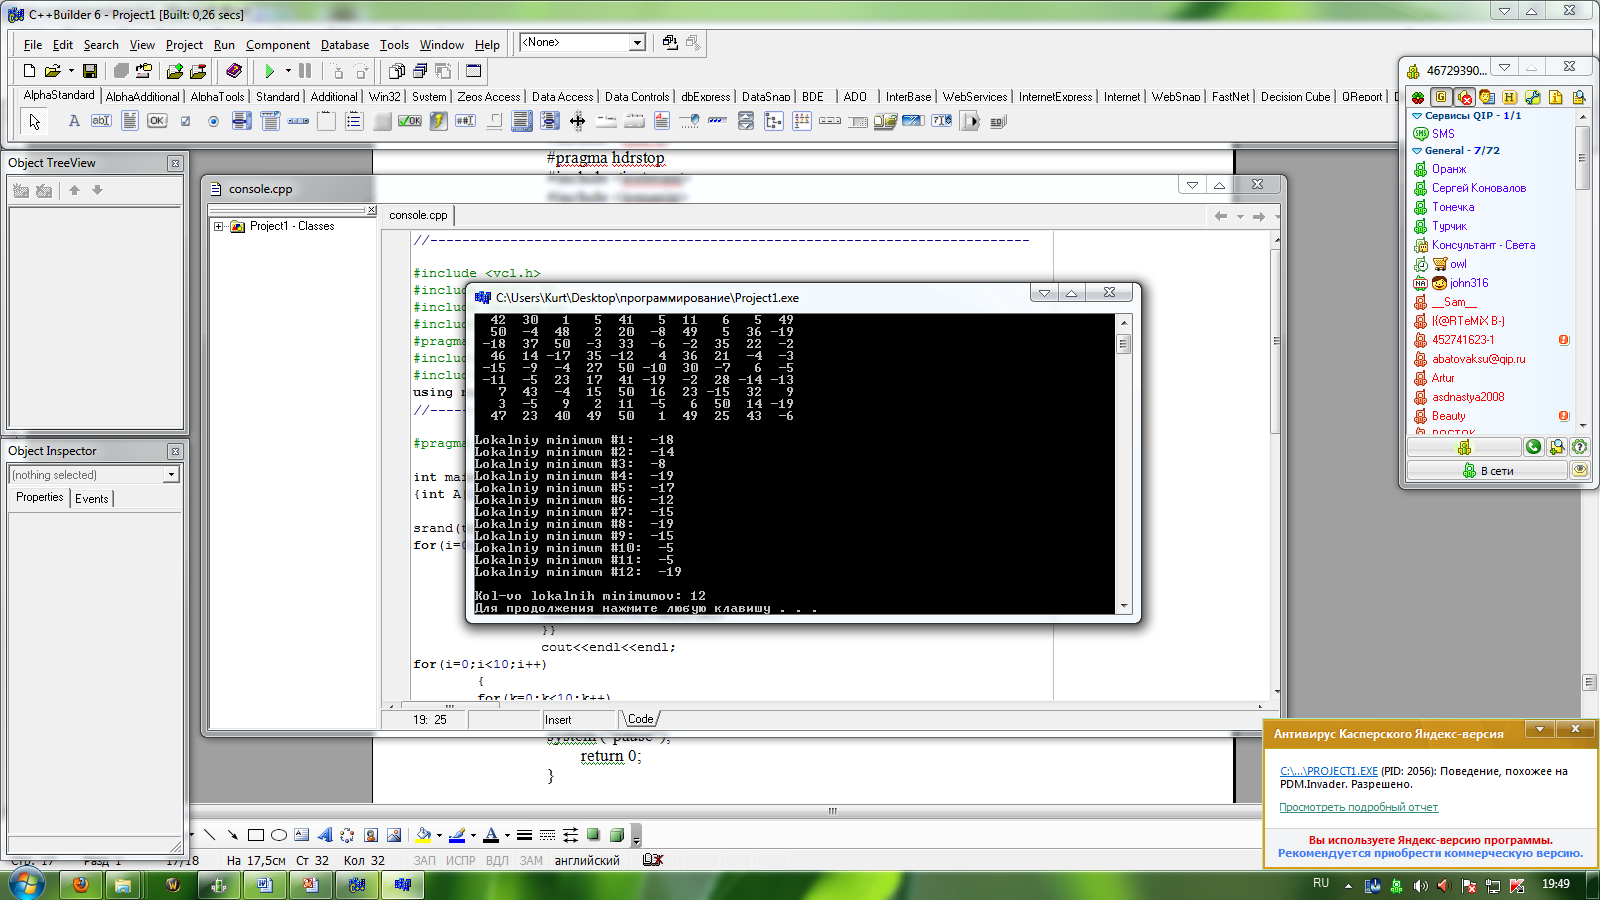Select the edit box 'abI' component
The image size is (1600, 900).
pyautogui.click(x=101, y=121)
